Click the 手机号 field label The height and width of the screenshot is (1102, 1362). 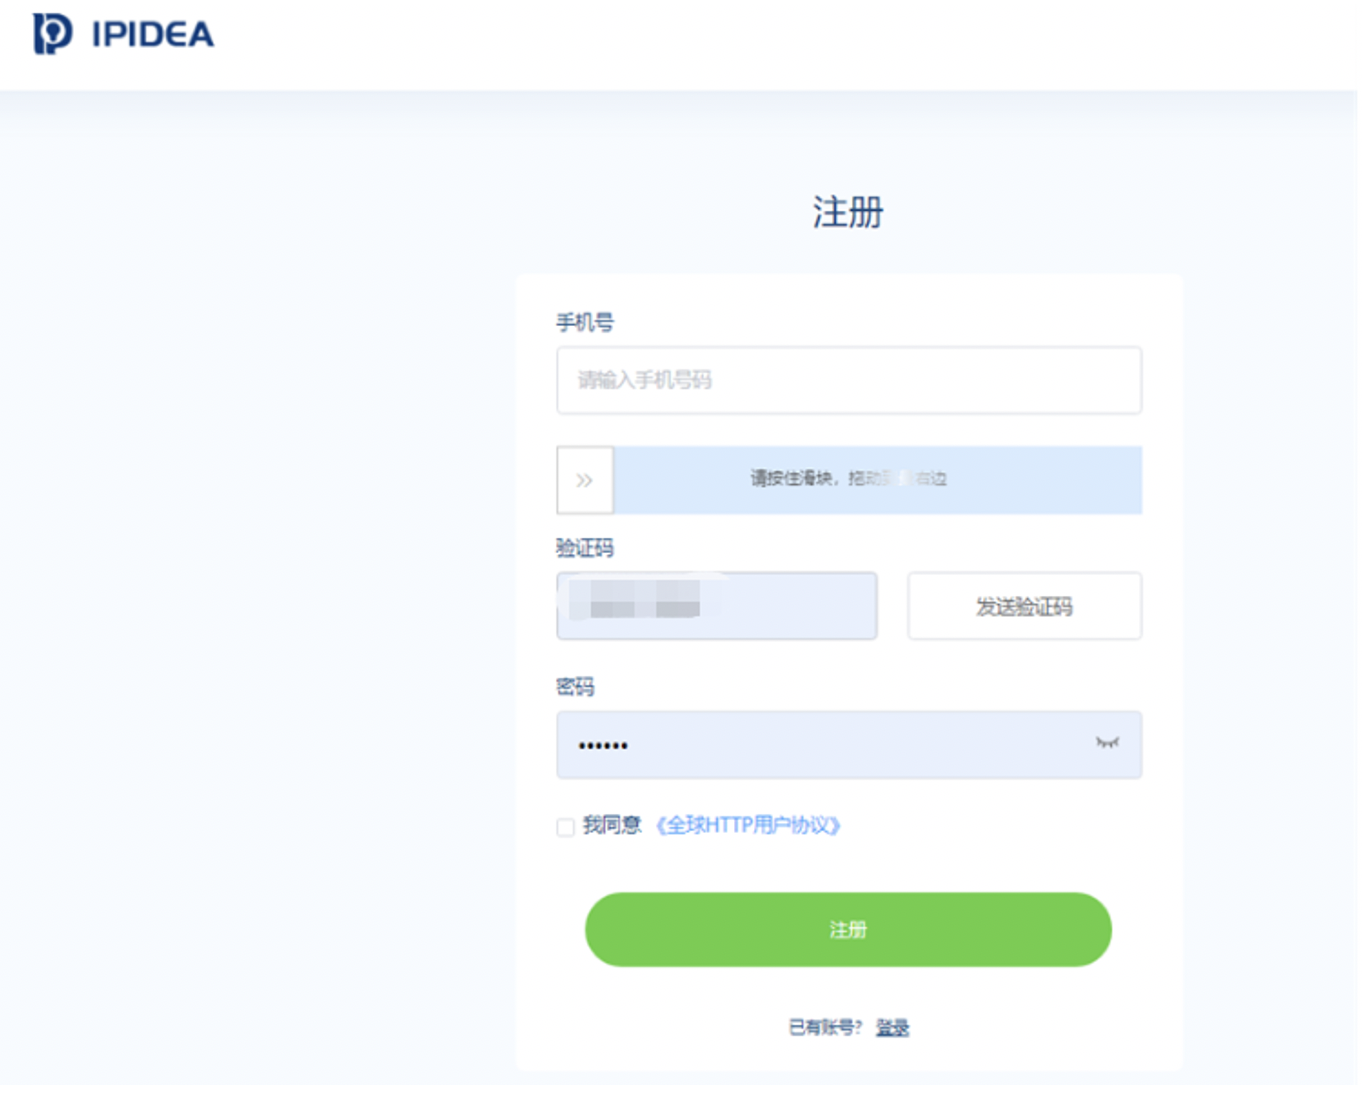click(x=585, y=322)
